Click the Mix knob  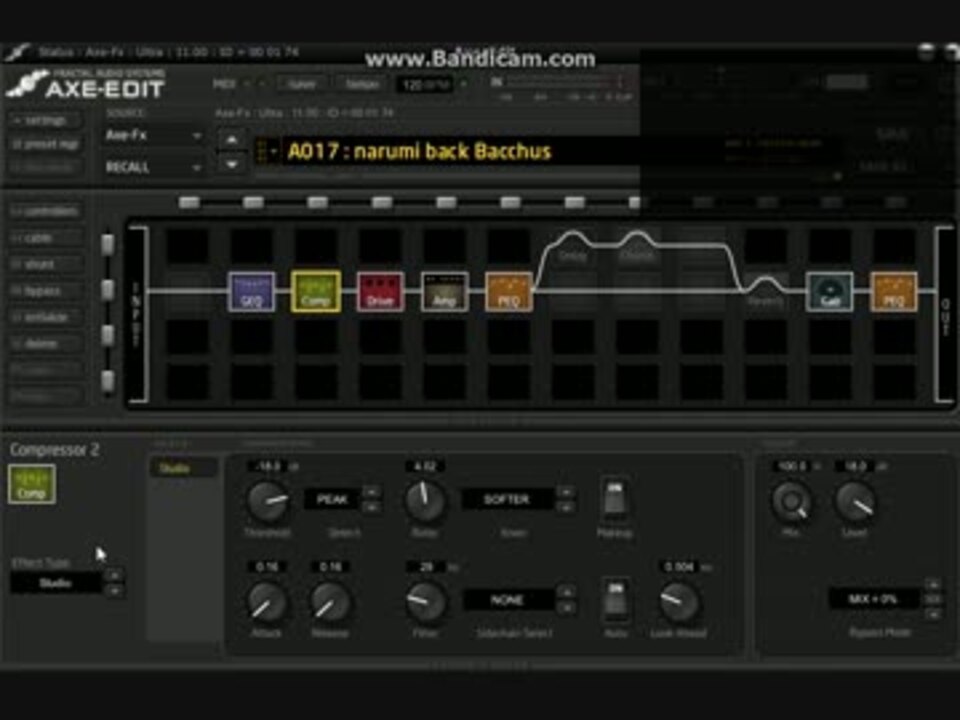pos(792,501)
